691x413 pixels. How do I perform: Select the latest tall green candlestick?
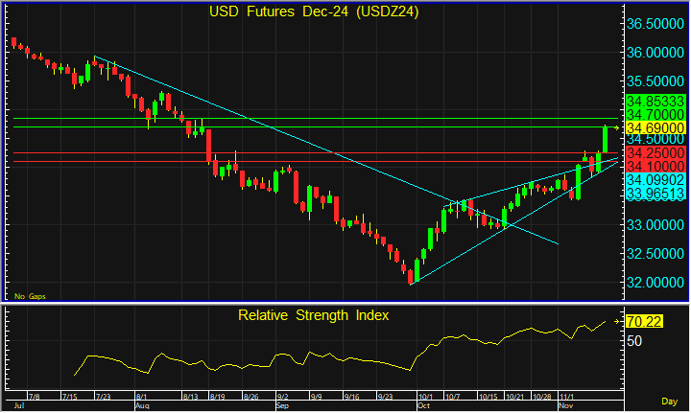[606, 140]
